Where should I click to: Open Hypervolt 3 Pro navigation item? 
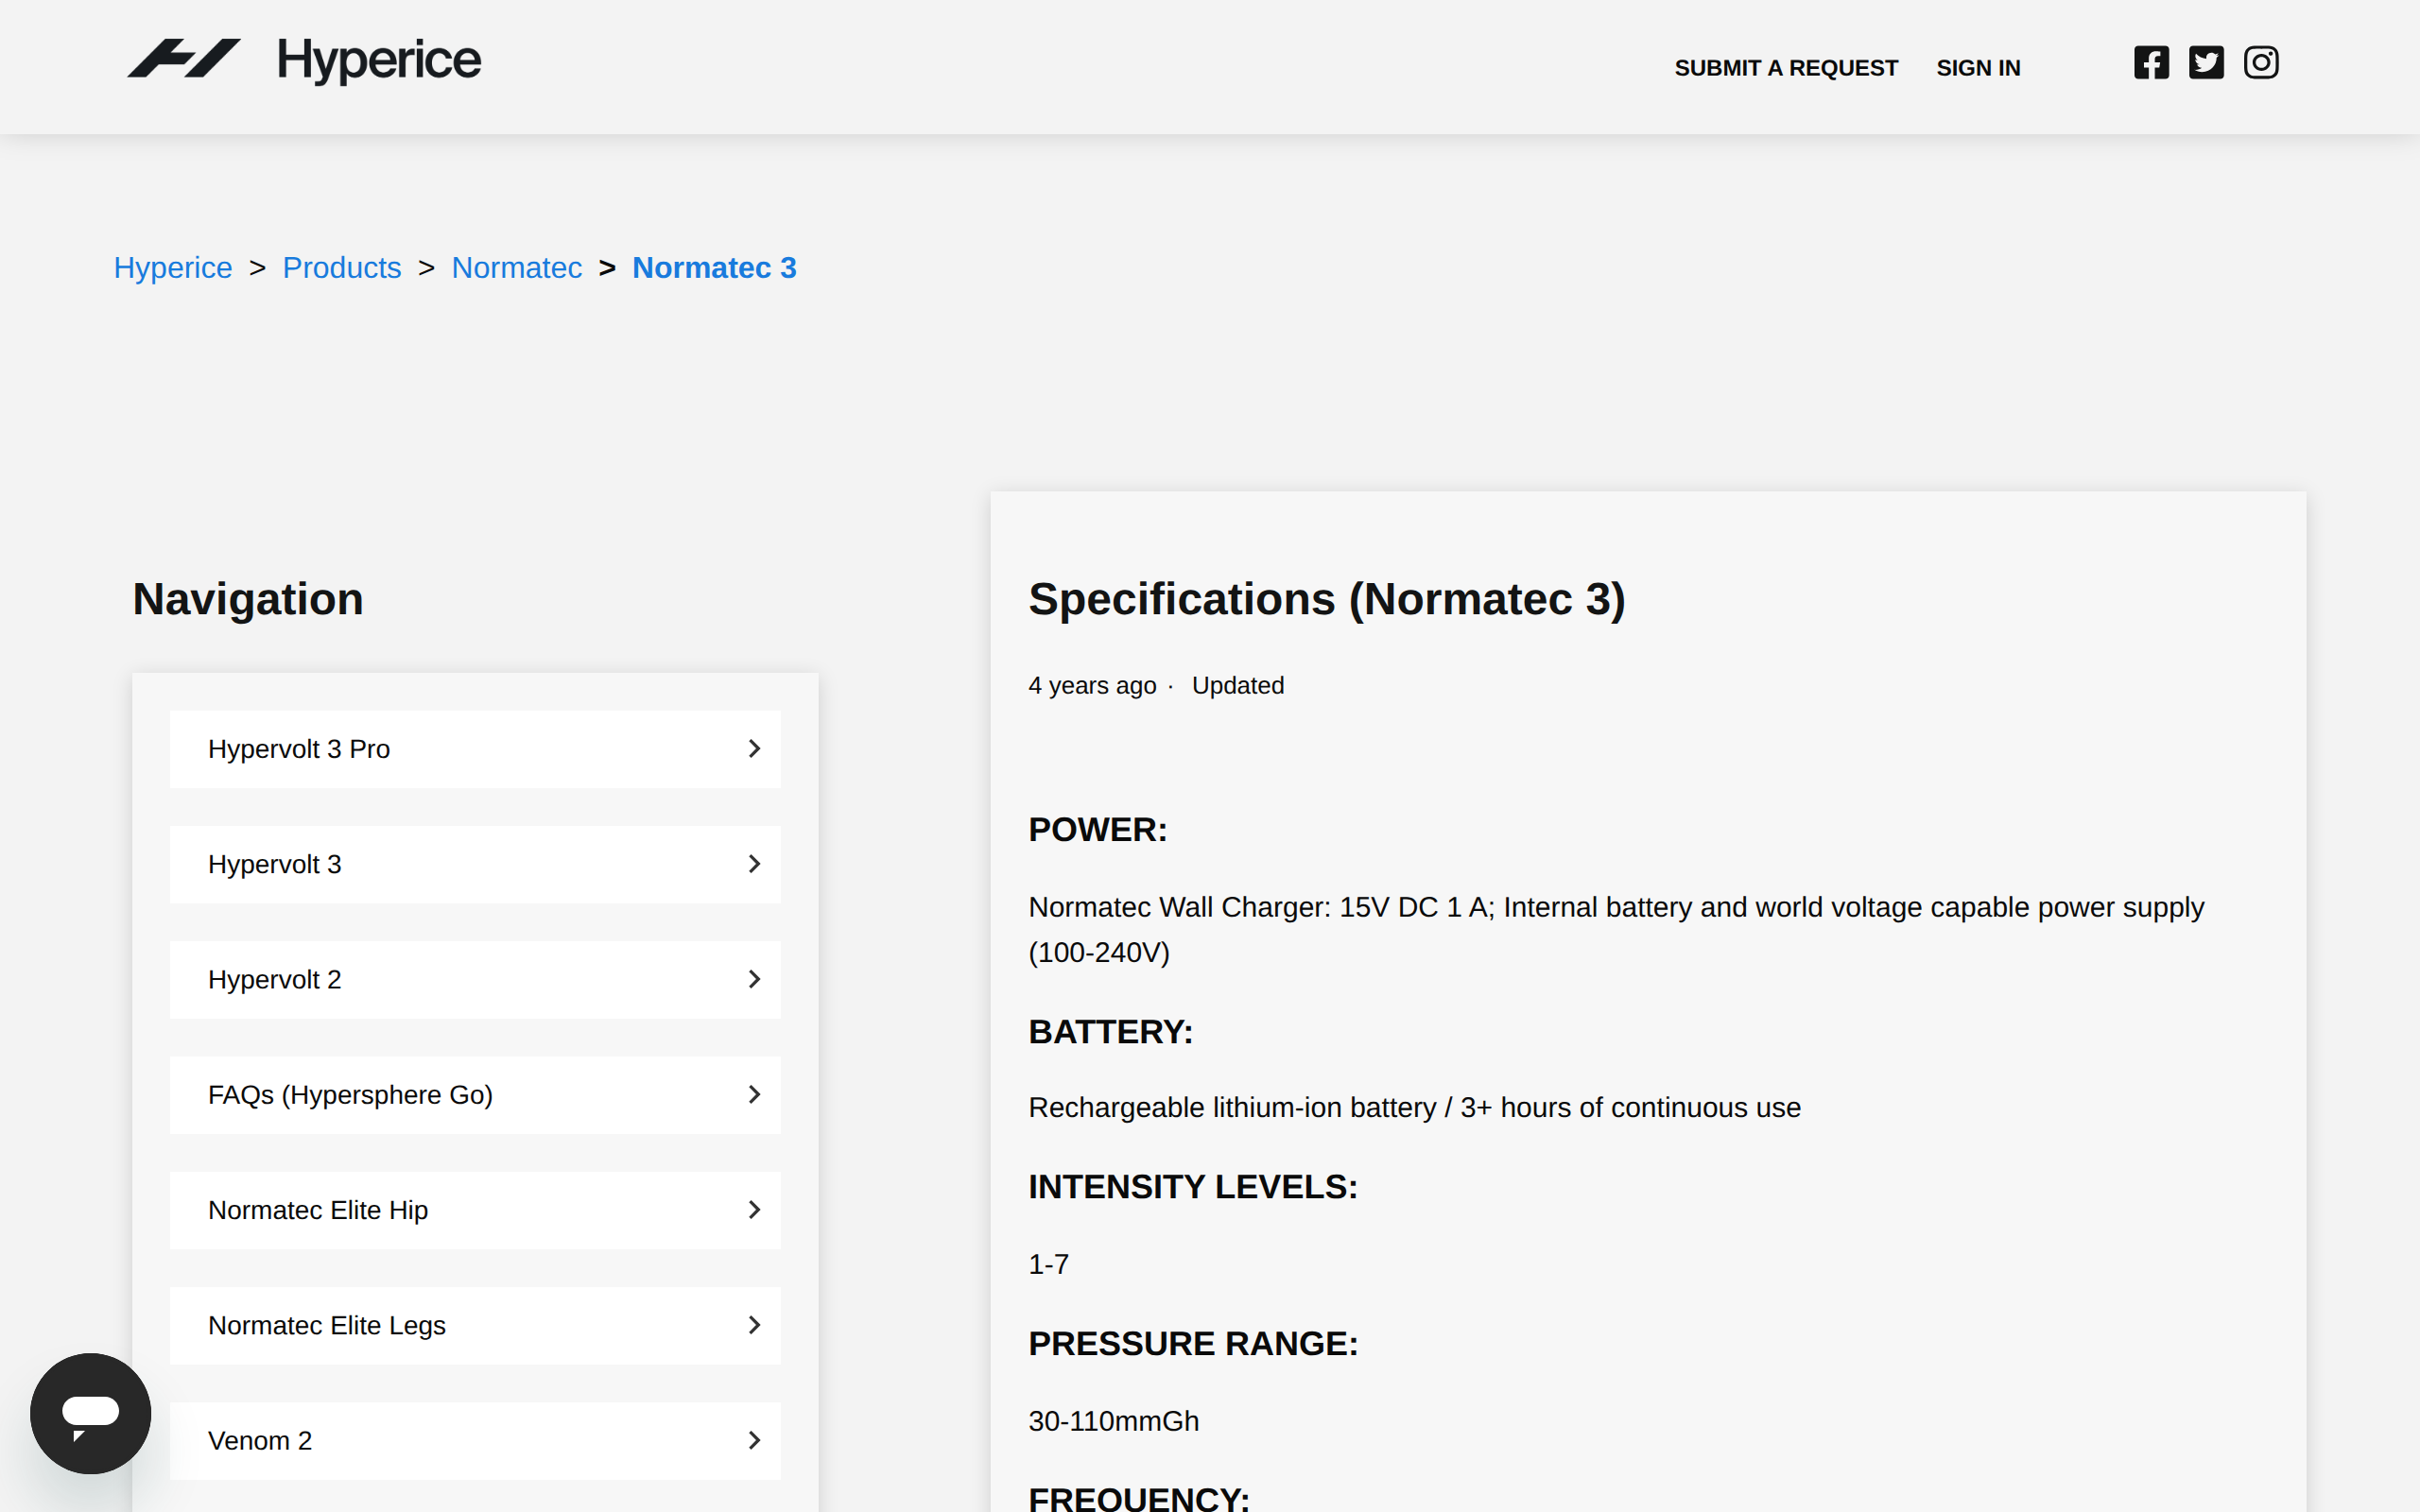(475, 749)
